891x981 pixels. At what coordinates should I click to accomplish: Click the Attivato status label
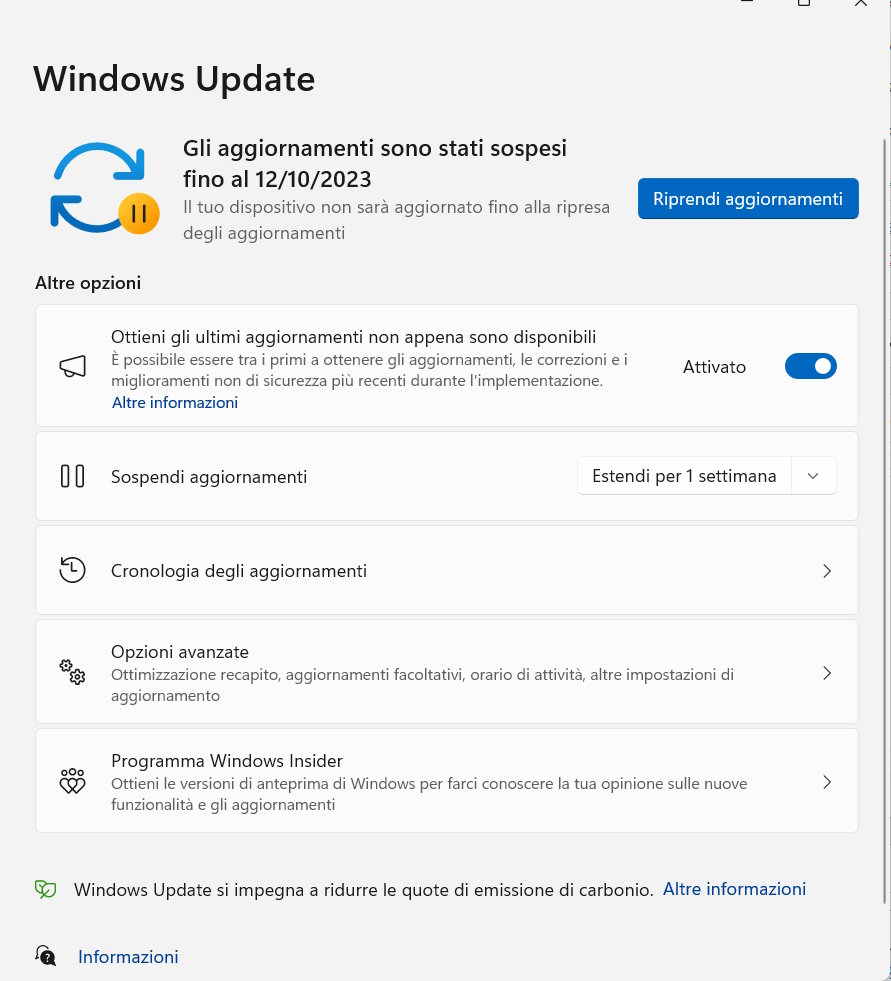click(x=714, y=367)
